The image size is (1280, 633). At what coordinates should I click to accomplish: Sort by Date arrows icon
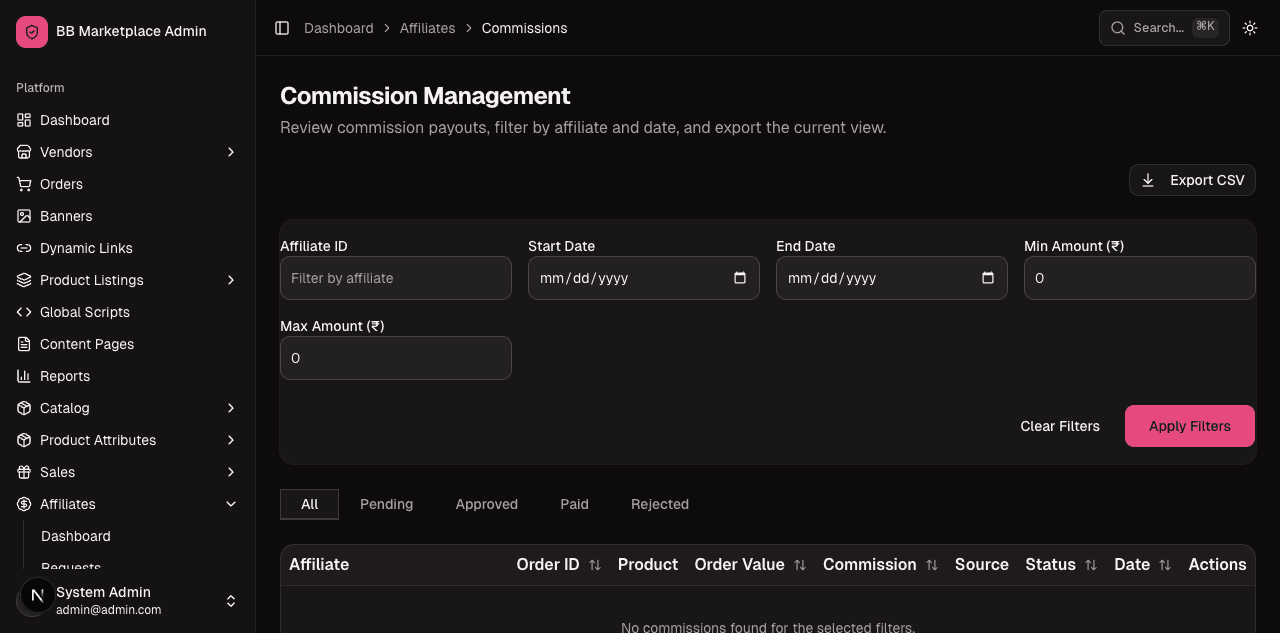[x=1165, y=565]
